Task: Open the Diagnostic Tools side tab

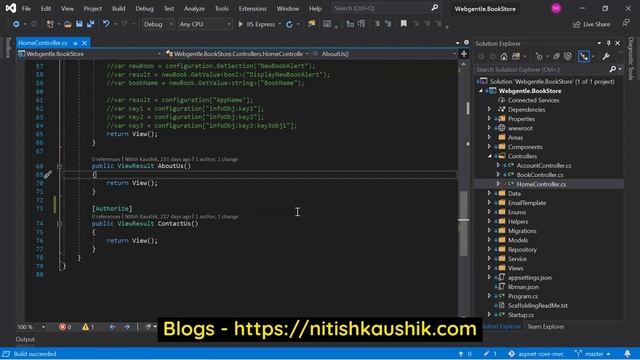Action: pos(631,58)
